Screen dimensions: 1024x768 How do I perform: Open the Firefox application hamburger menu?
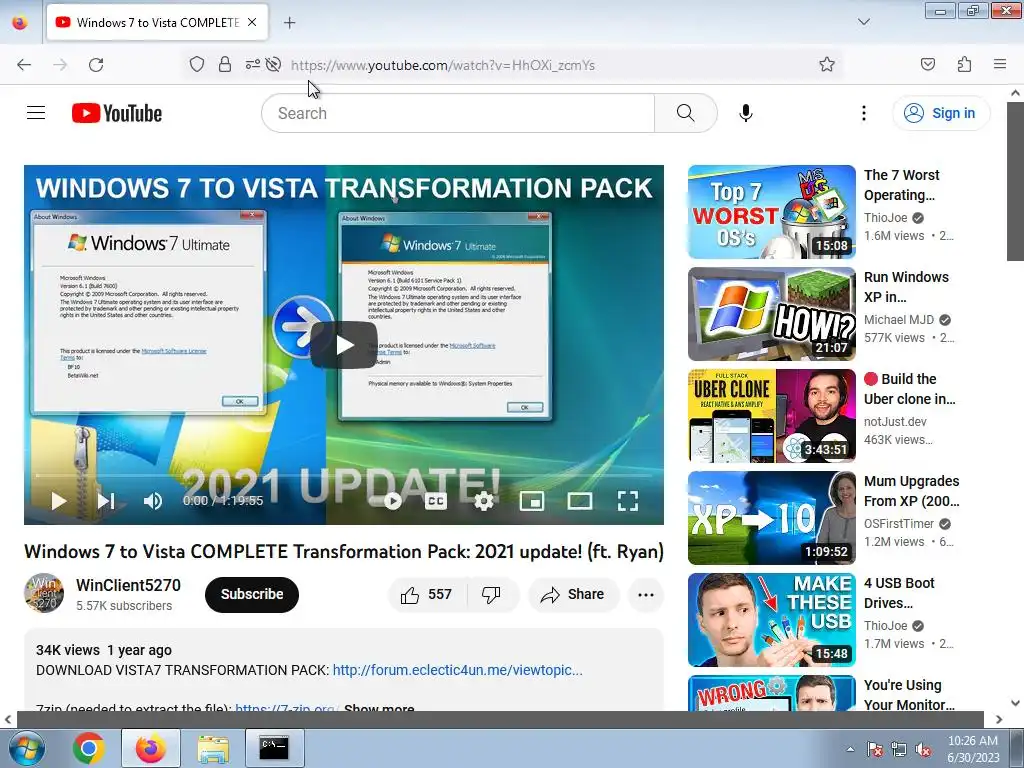(x=1000, y=64)
